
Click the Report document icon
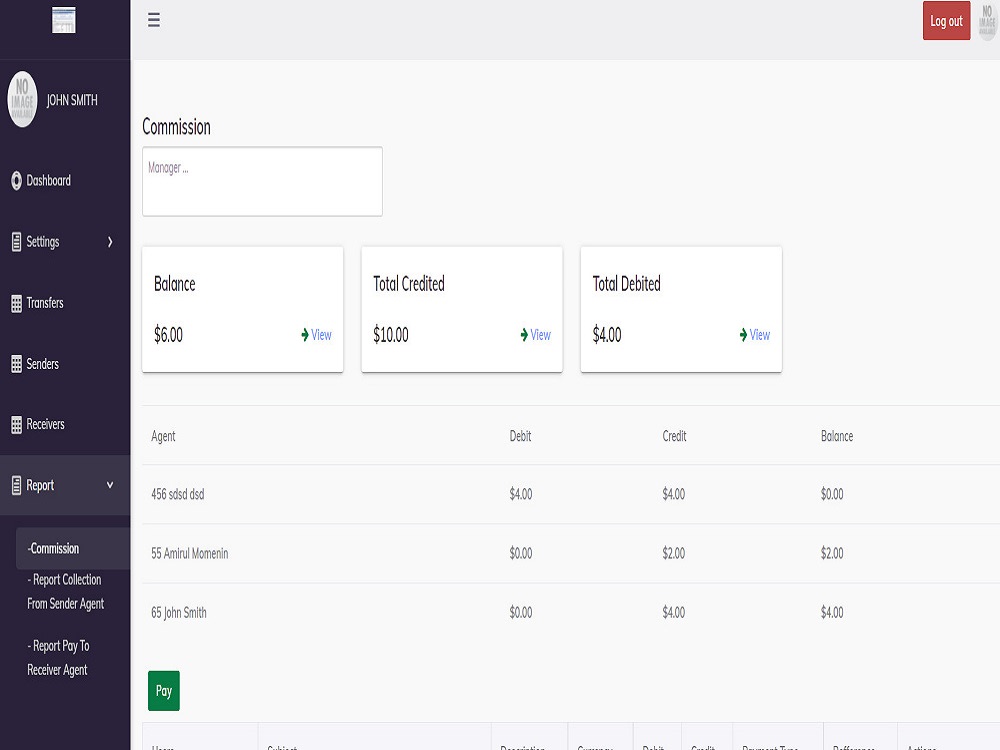point(17,485)
